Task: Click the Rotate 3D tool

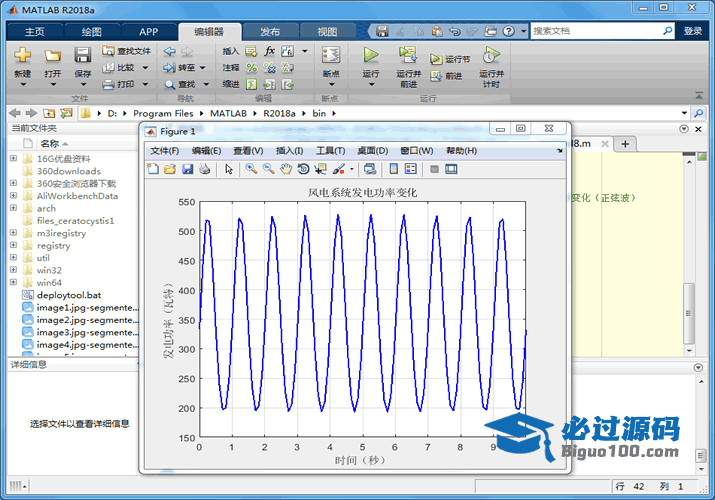Action: pyautogui.click(x=303, y=169)
